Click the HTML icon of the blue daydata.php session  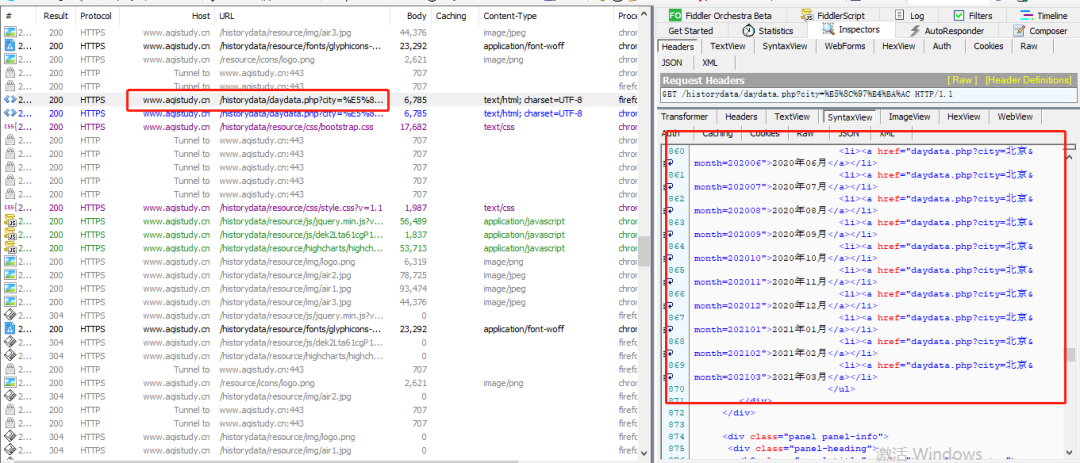click(x=10, y=113)
